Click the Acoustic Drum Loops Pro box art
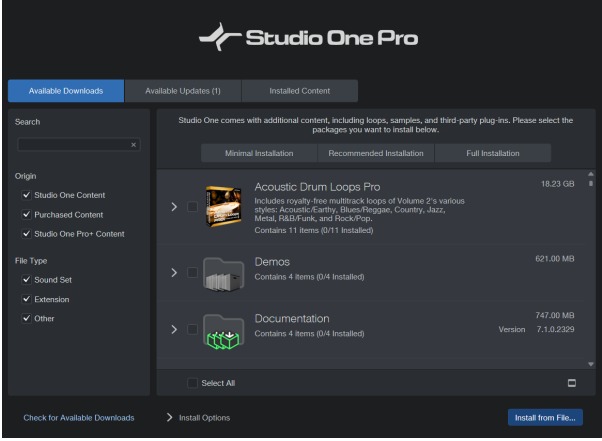Image resolution: width=602 pixels, height=441 pixels. 224,206
